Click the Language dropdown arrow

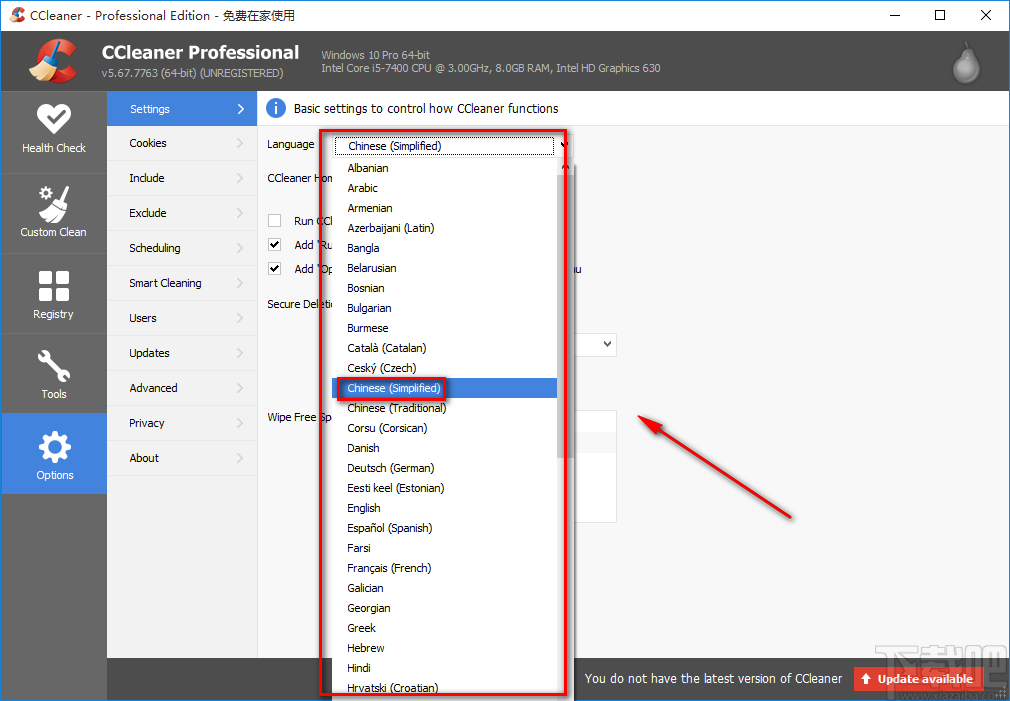[x=564, y=146]
